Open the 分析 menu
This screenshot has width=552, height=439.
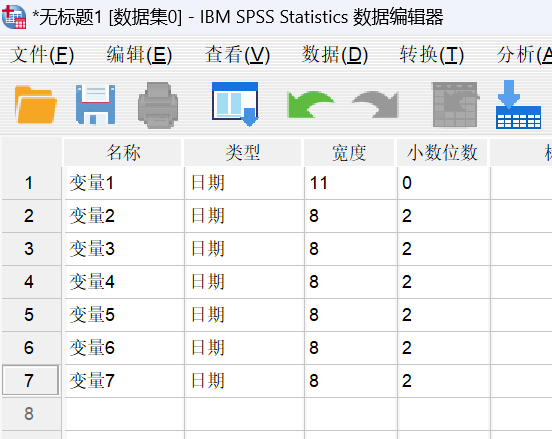[524, 55]
